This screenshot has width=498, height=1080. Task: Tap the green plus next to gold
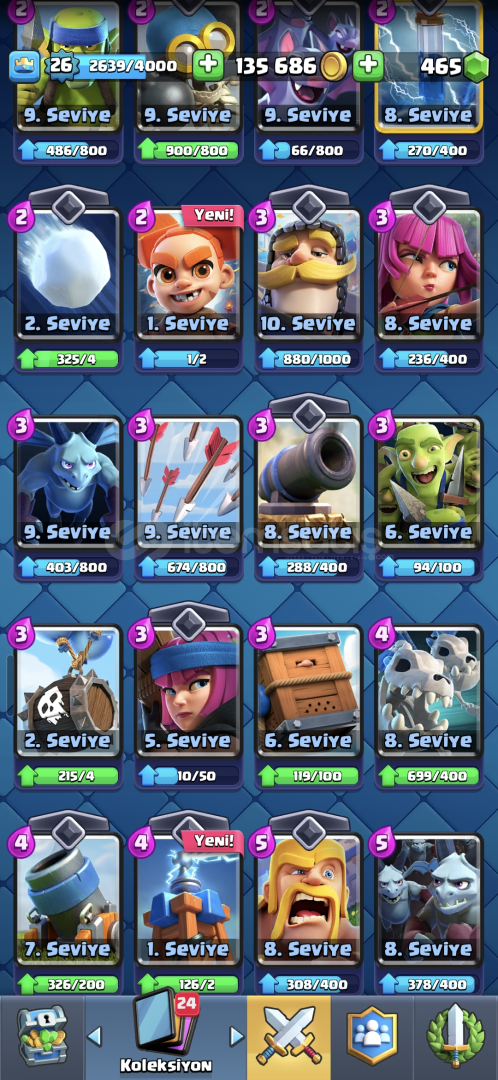(207, 65)
